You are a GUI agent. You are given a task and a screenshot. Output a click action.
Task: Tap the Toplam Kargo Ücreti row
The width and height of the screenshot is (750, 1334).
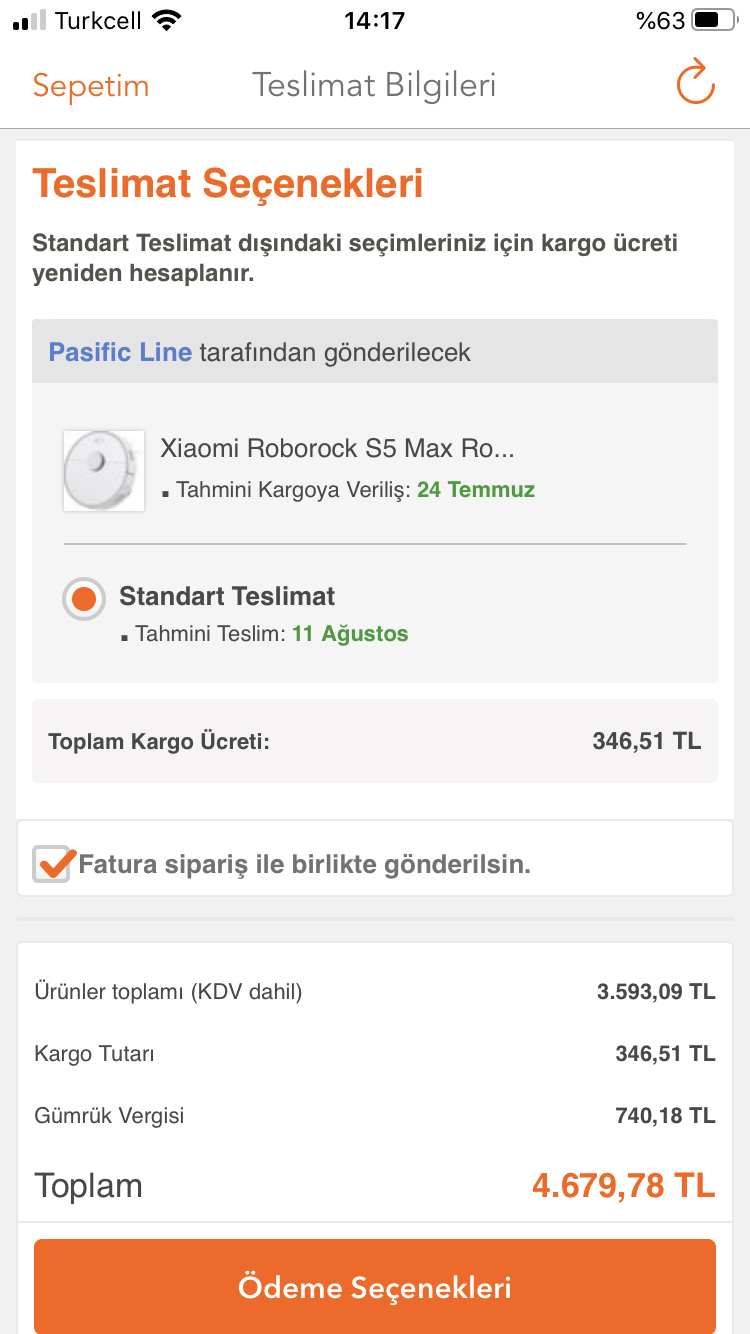coord(375,741)
